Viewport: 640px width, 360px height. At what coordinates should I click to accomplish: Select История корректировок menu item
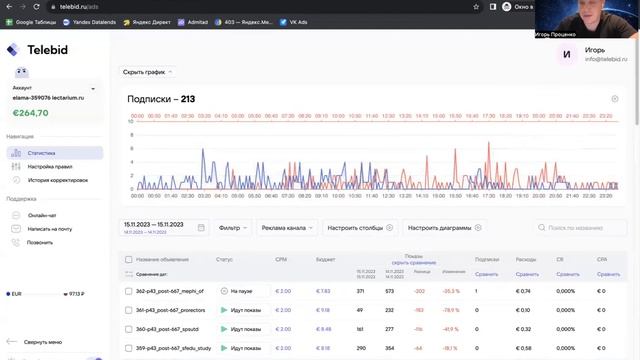pos(55,180)
